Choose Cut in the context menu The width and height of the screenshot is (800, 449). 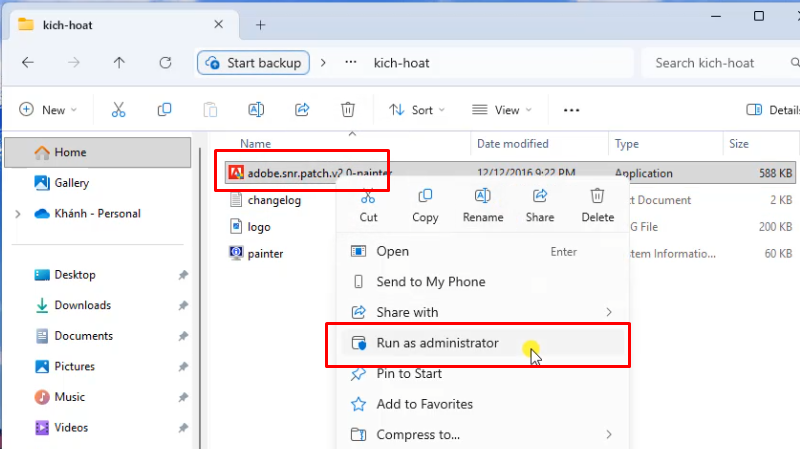[x=368, y=206]
